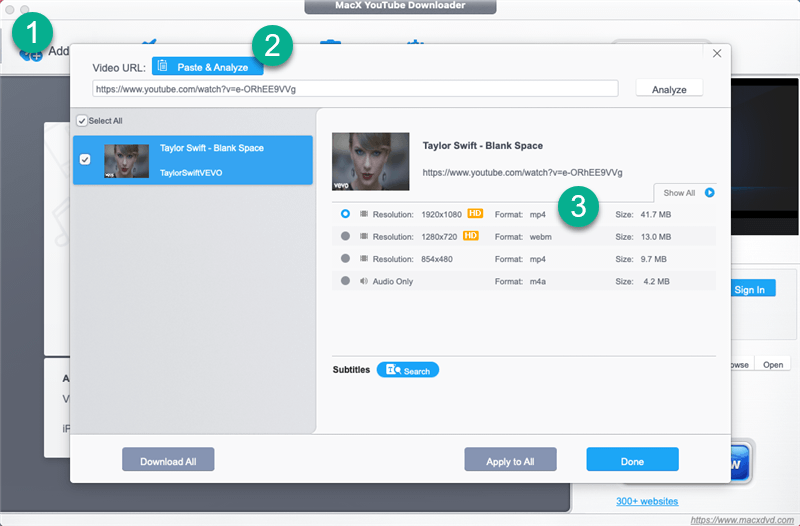The image size is (800, 526).
Task: Select the 1280x720 webm resolution option
Action: (x=345, y=236)
